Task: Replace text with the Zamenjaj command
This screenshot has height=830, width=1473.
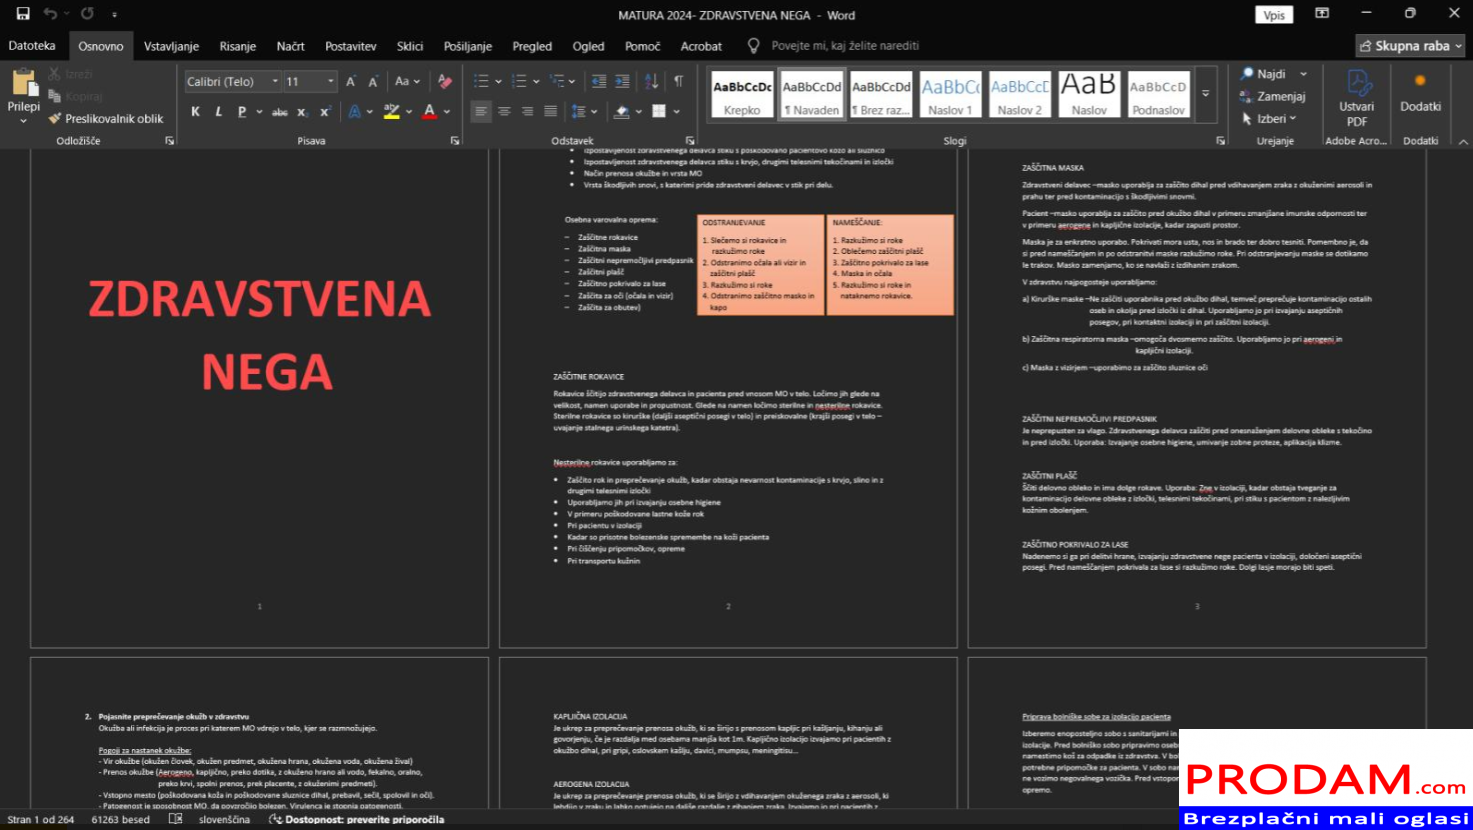Action: (x=1272, y=96)
